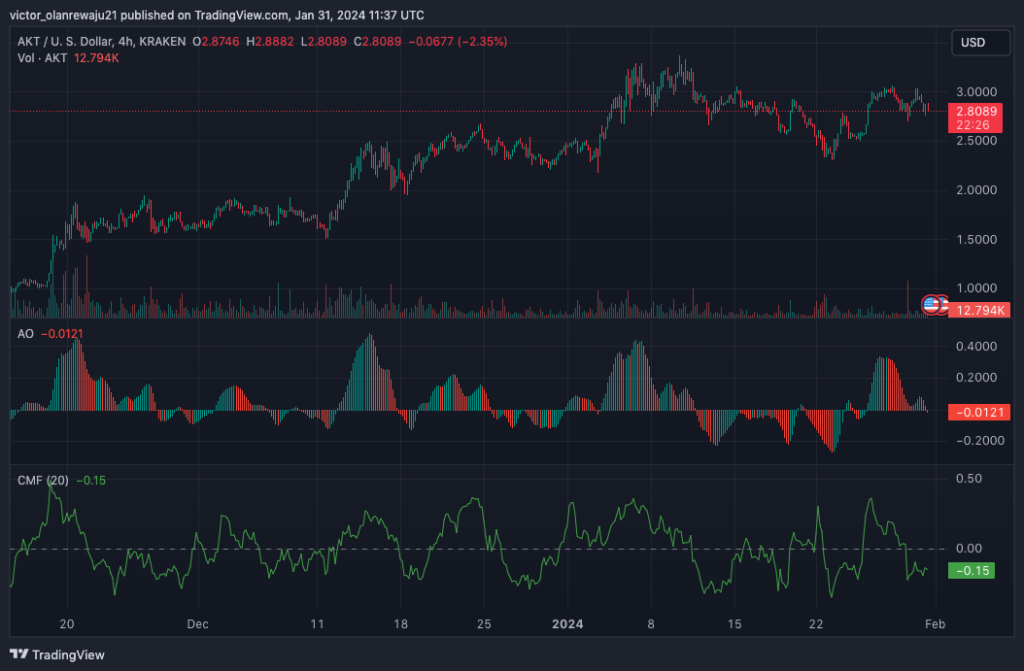Image resolution: width=1024 pixels, height=671 pixels.
Task: Click the 0.4000 level on the AO scale
Action: tap(976, 346)
